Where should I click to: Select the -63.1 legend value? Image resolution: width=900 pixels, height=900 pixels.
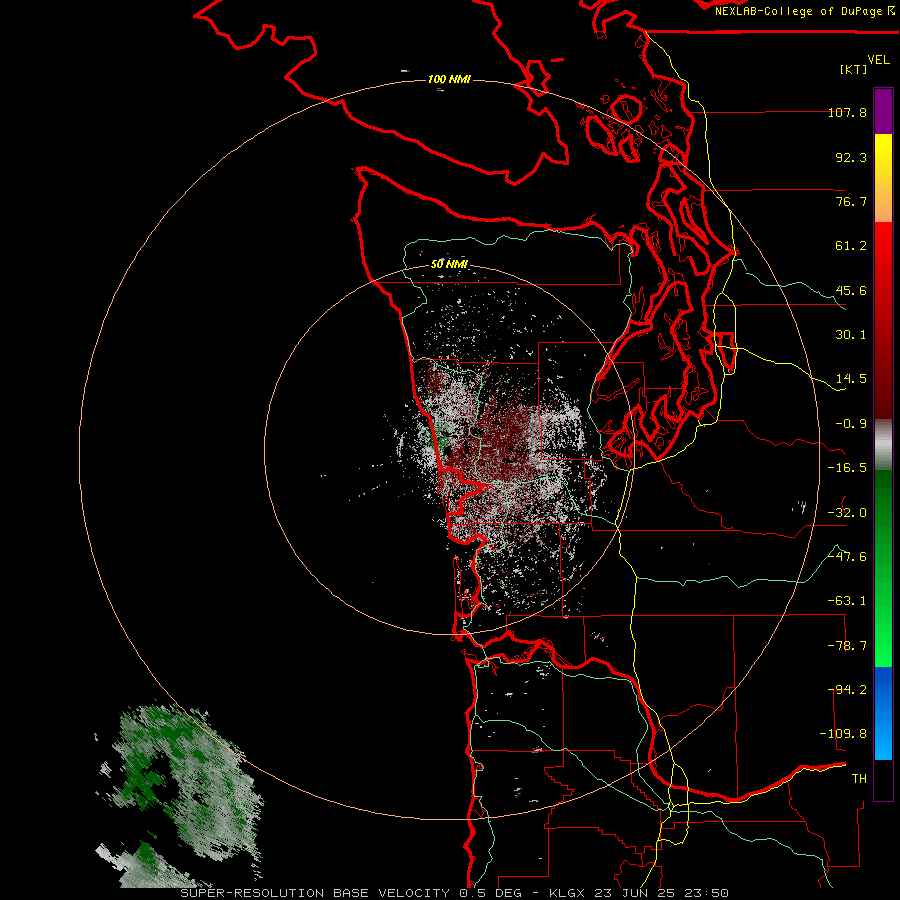click(847, 601)
